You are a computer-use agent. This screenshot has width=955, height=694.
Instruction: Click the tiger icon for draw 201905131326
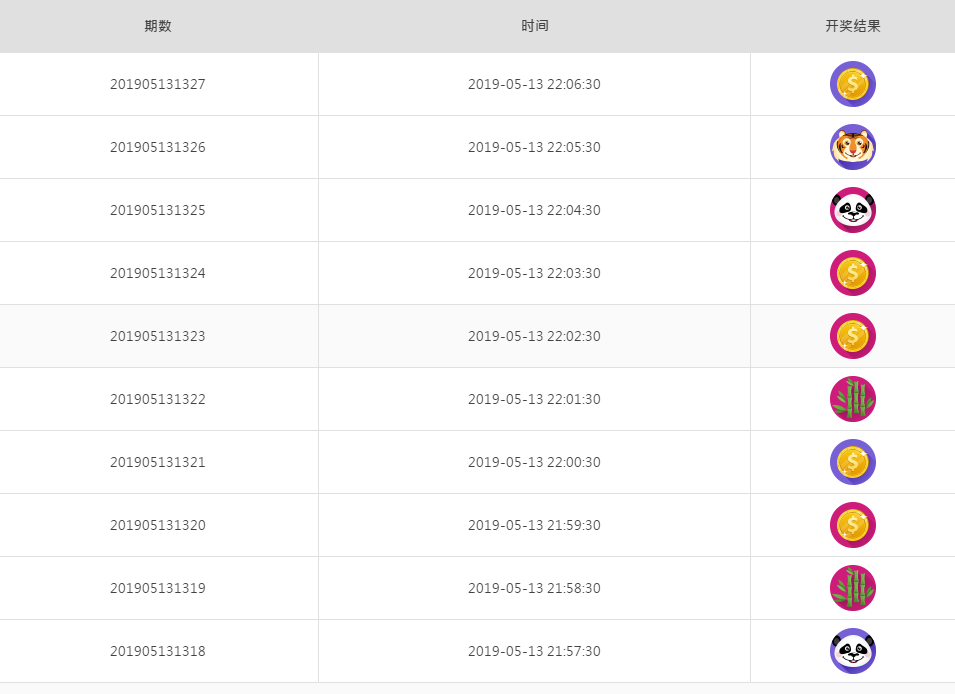coord(853,147)
